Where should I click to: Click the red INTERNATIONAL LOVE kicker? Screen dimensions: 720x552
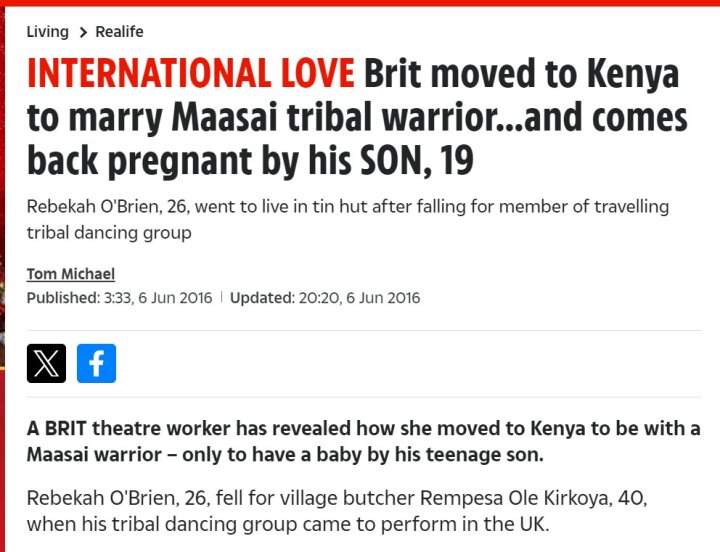[x=191, y=73]
